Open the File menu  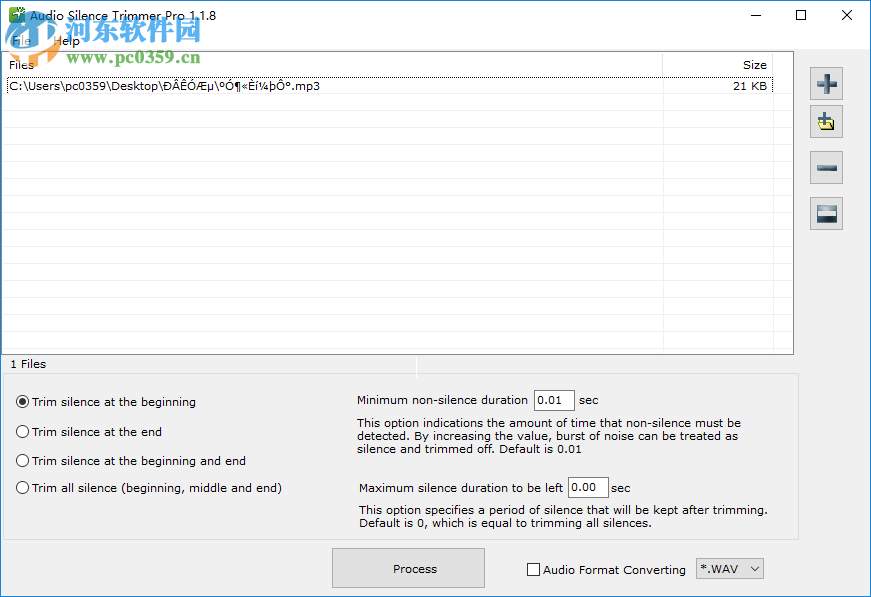[x=20, y=40]
